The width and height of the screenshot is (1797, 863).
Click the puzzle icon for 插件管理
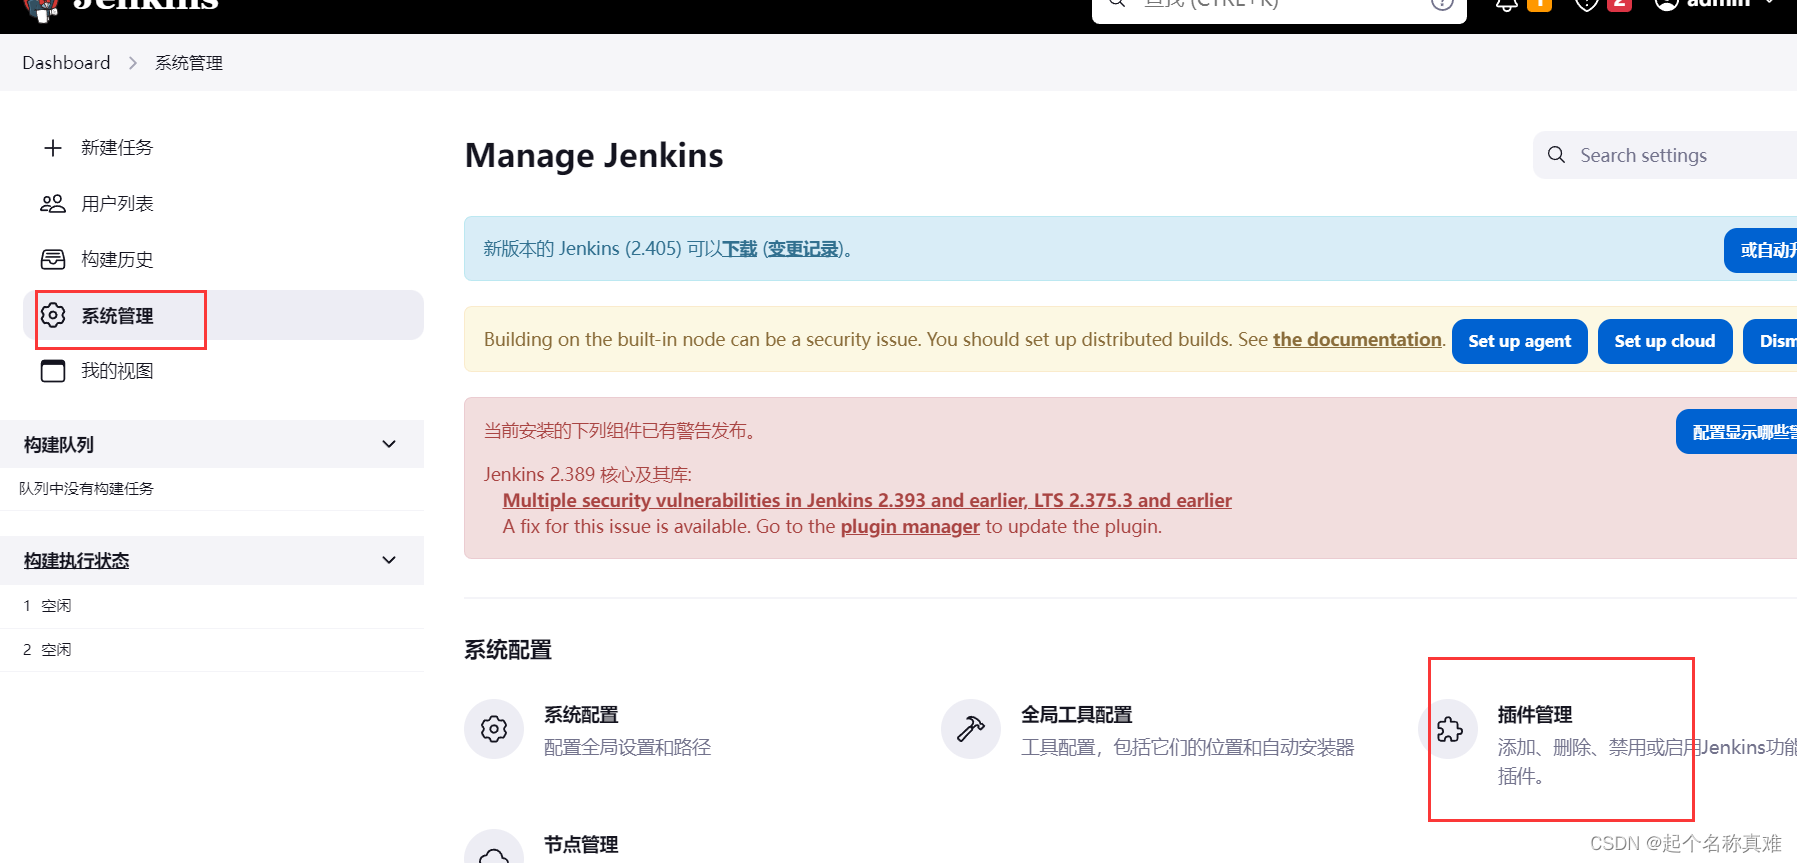coord(1449,729)
